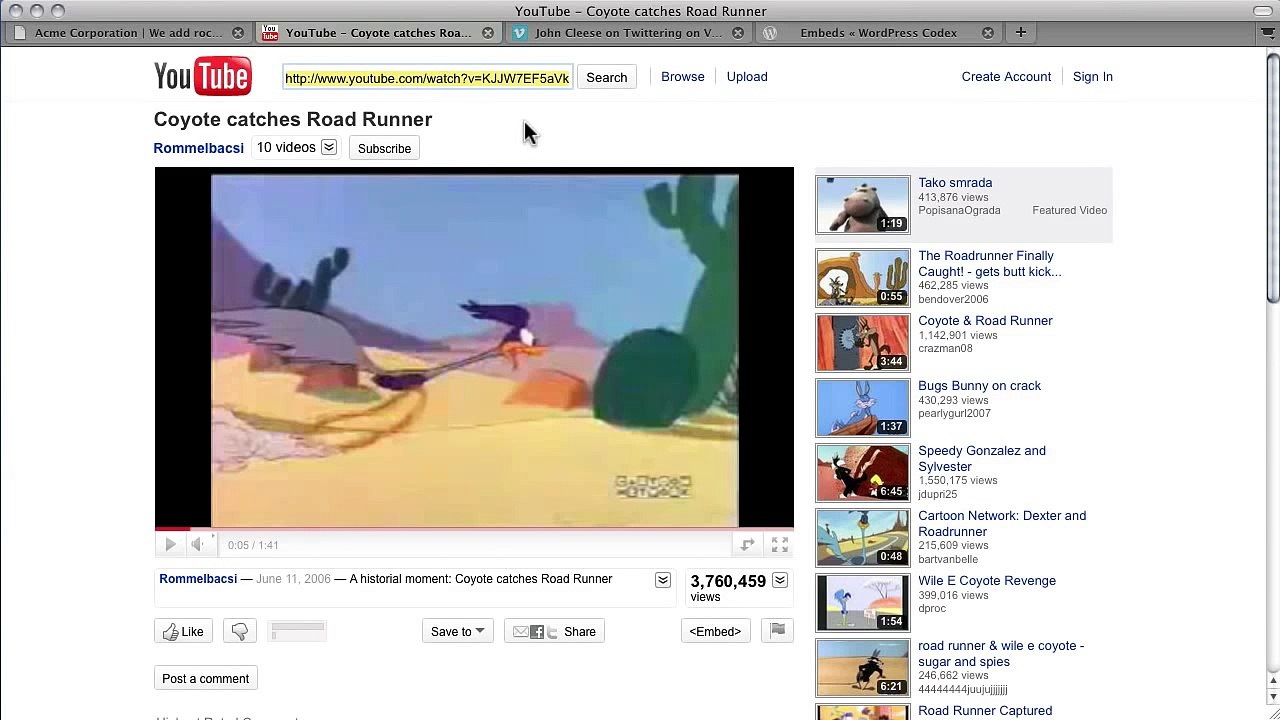Click Bugs Bunny on crack title link
This screenshot has width=1280, height=720.
click(979, 386)
